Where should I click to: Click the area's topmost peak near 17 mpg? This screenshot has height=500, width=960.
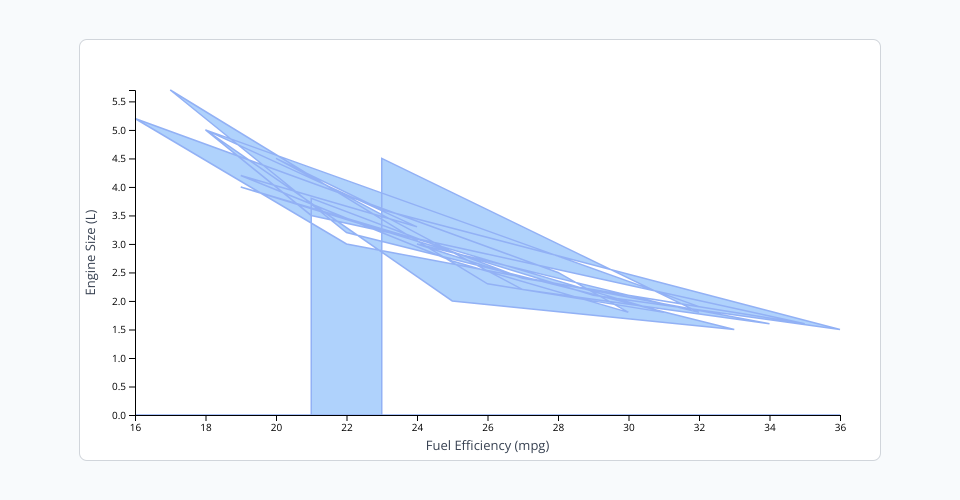click(173, 92)
